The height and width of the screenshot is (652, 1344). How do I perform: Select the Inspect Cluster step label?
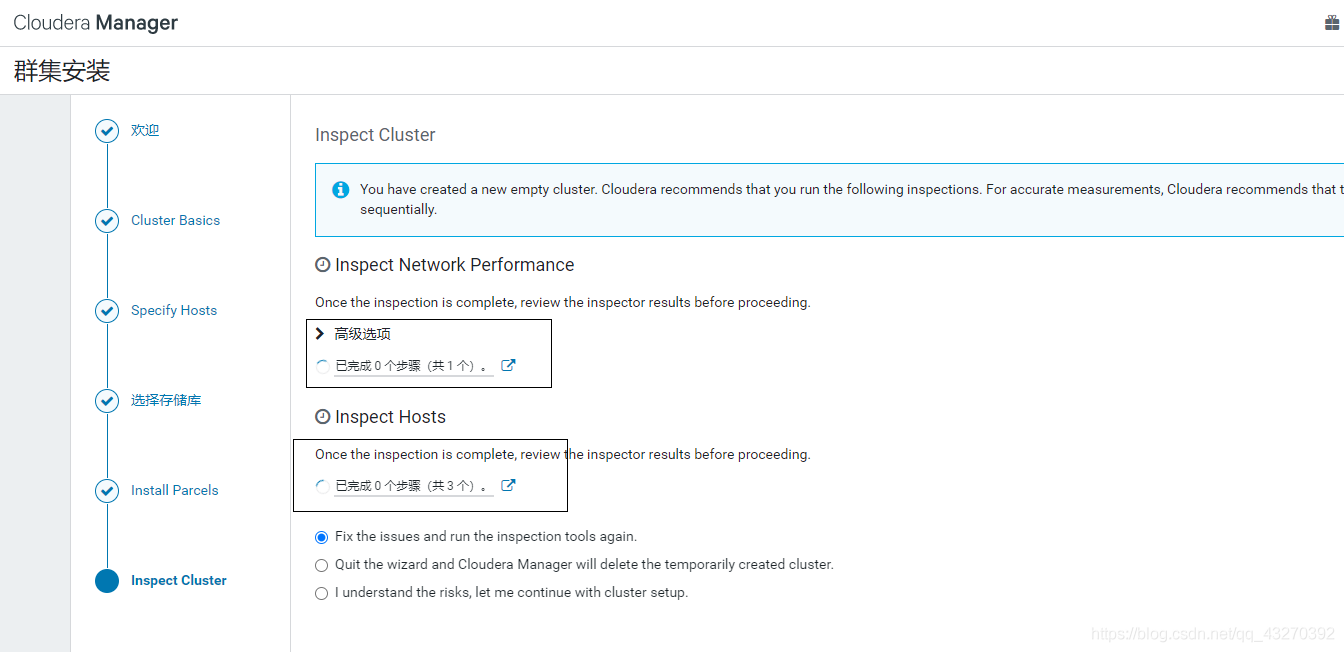click(179, 580)
